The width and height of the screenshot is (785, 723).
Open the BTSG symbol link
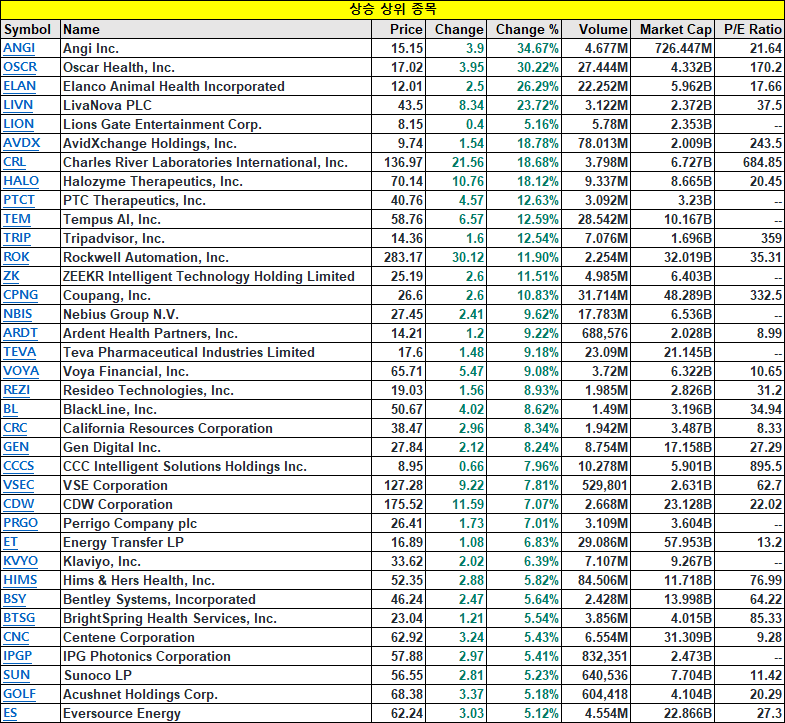coord(19,619)
